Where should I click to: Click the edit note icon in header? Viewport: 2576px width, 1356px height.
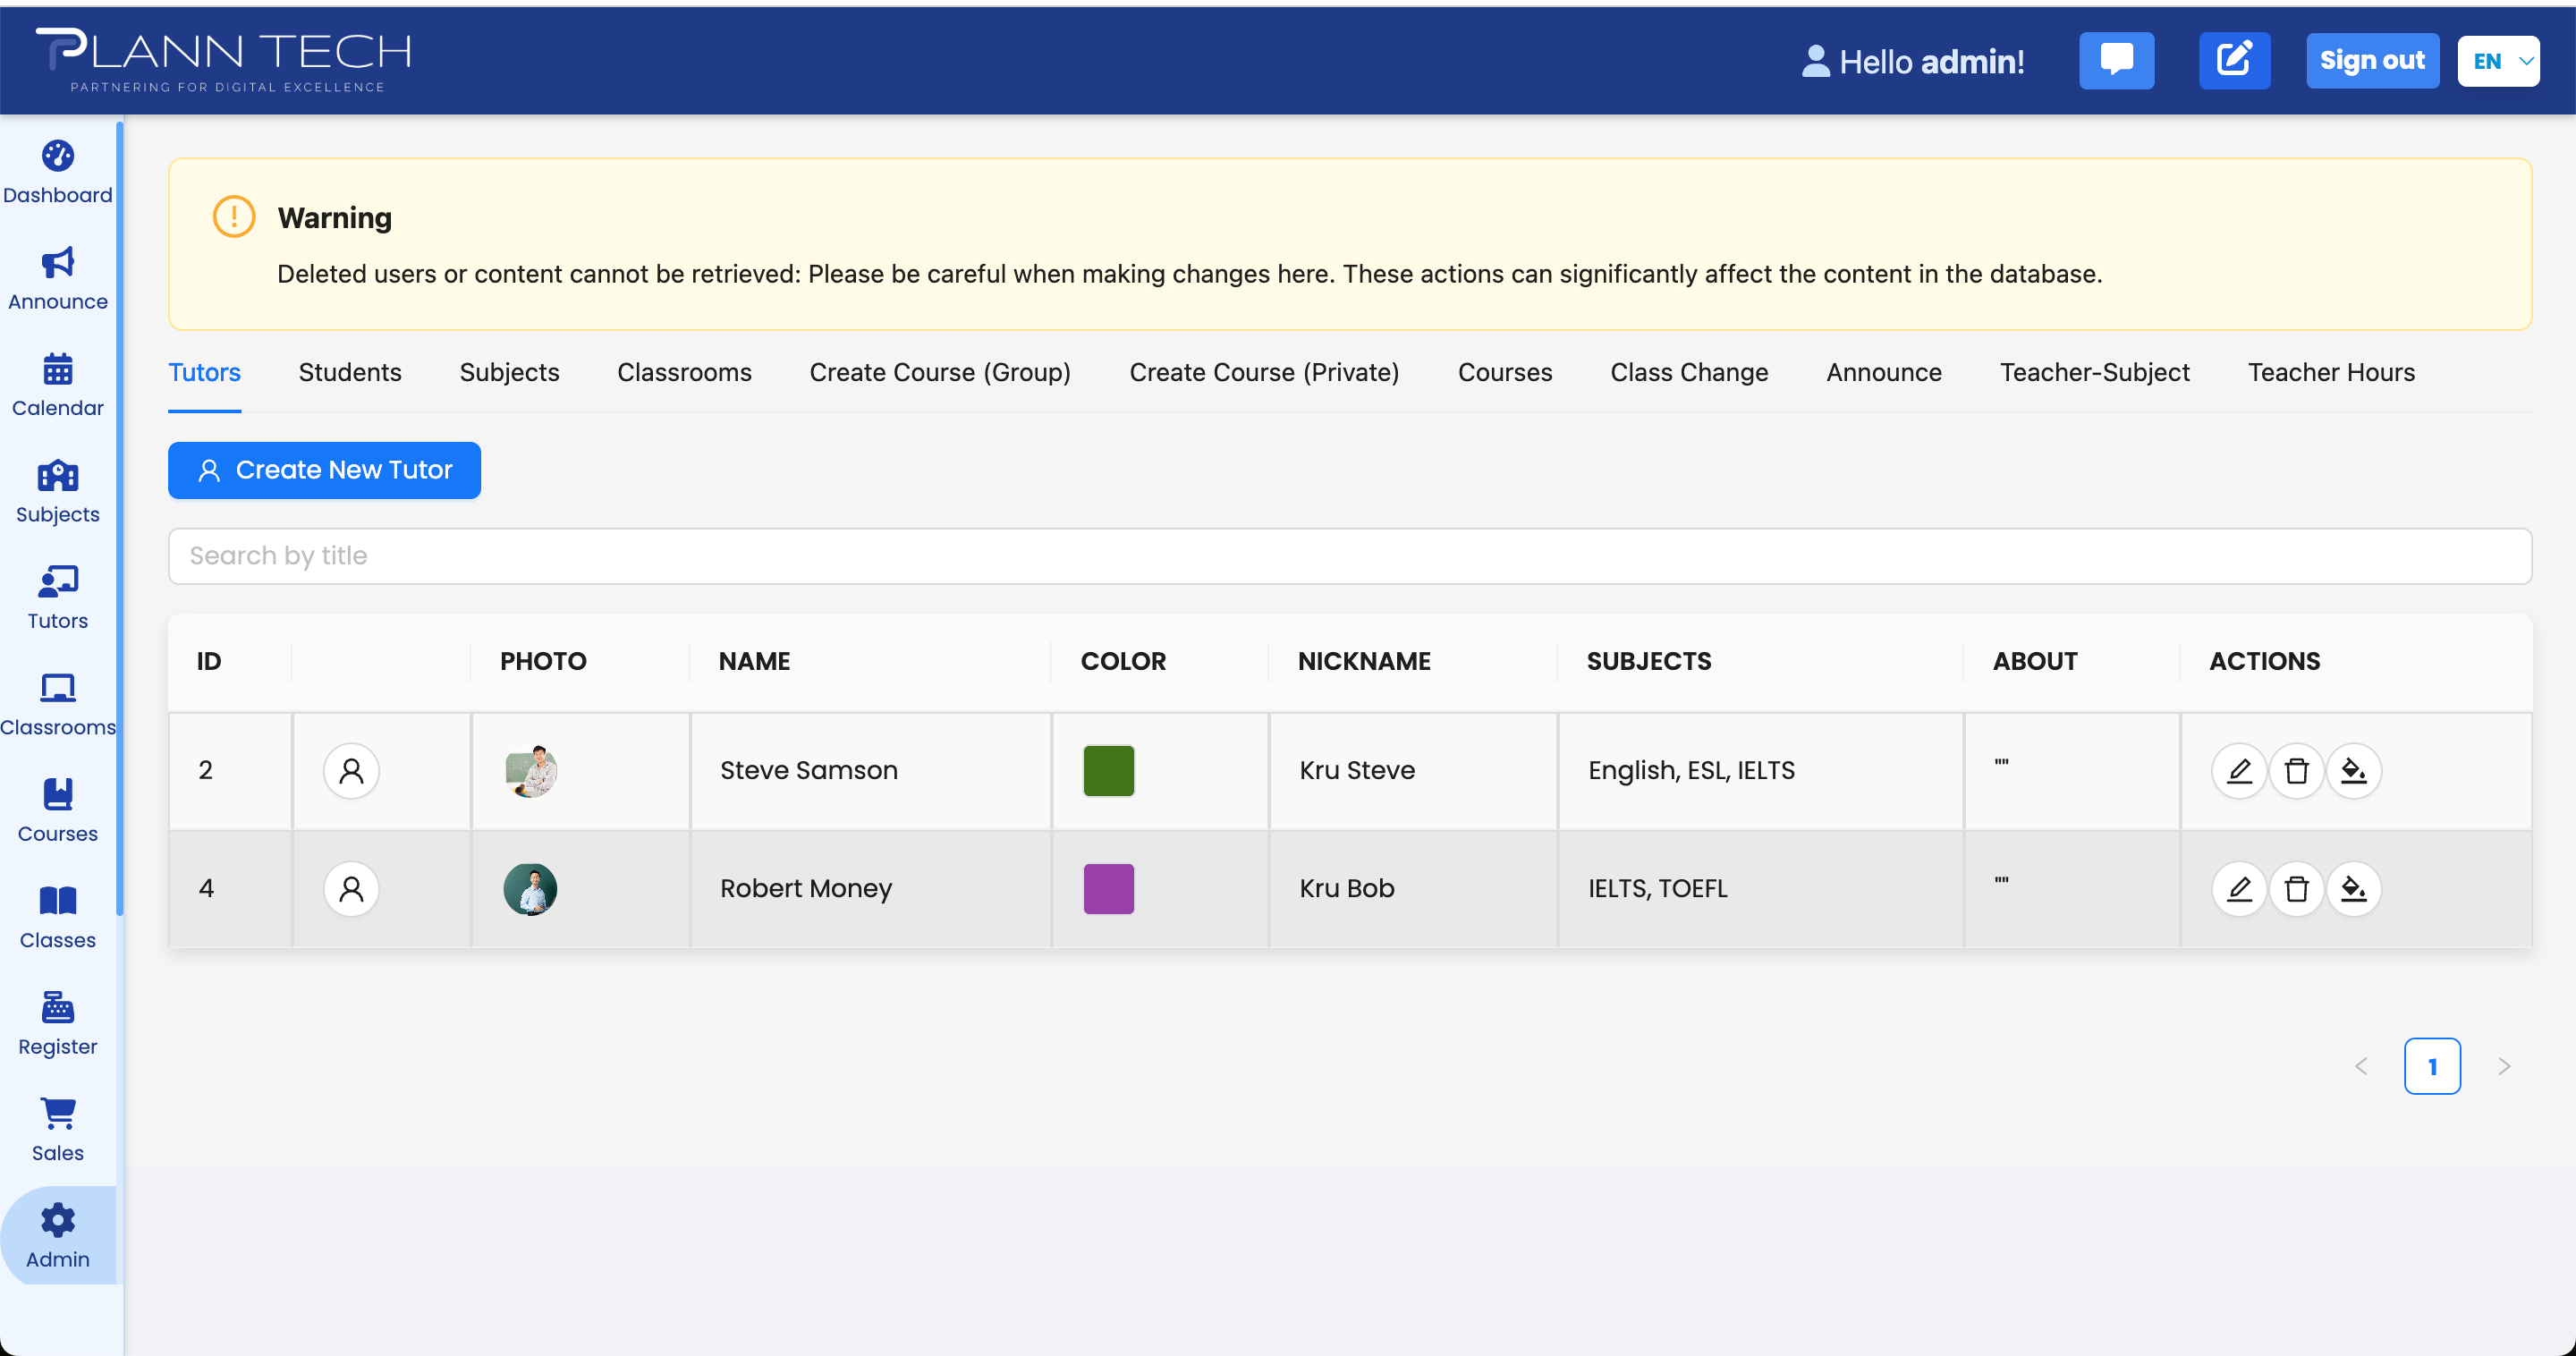point(2234,60)
